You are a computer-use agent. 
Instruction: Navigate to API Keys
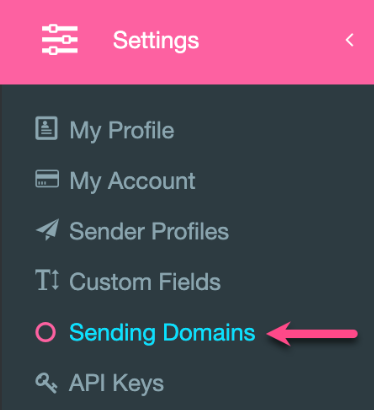tap(116, 383)
